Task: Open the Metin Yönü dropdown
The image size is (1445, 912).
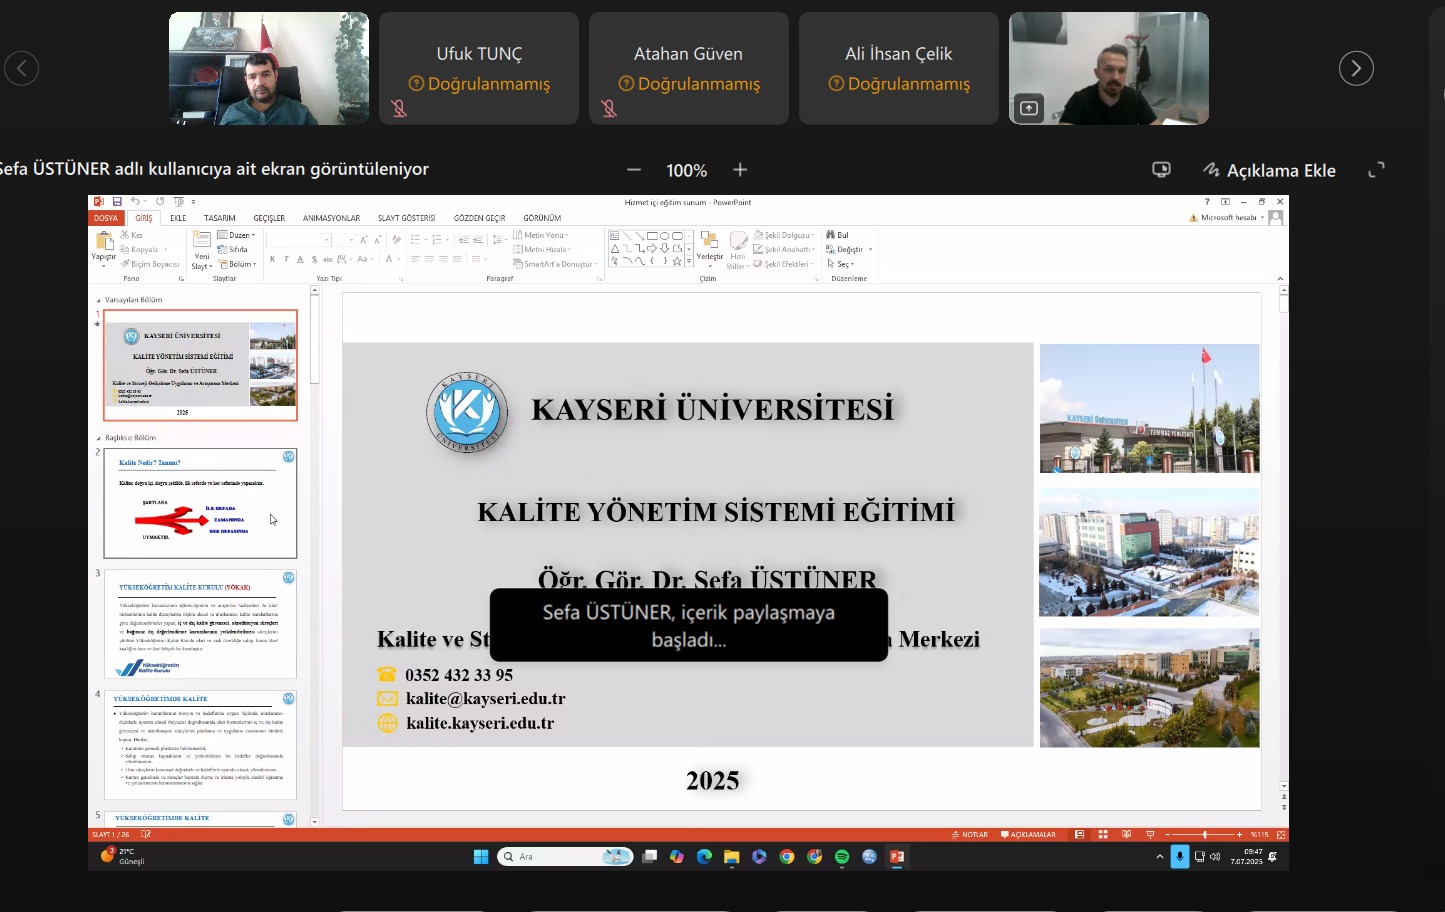Action: 541,235
